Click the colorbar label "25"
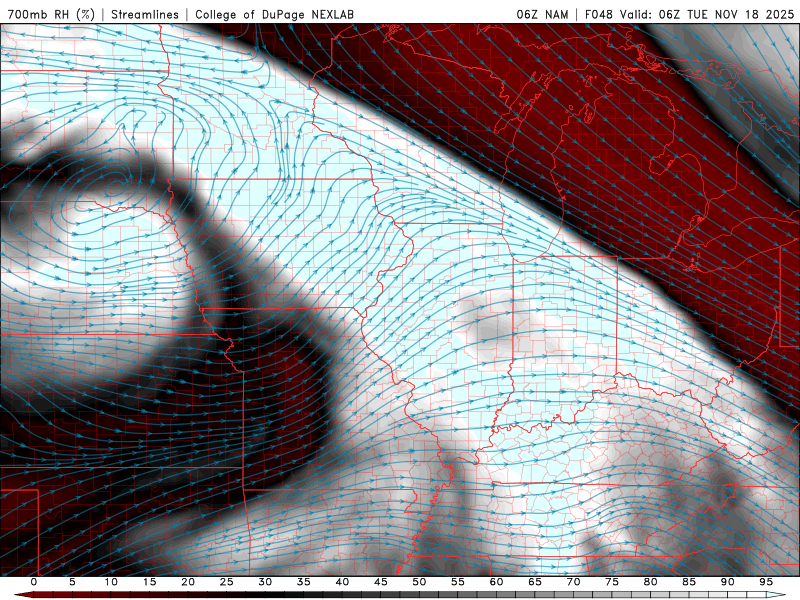The height and width of the screenshot is (600, 800). point(227,582)
